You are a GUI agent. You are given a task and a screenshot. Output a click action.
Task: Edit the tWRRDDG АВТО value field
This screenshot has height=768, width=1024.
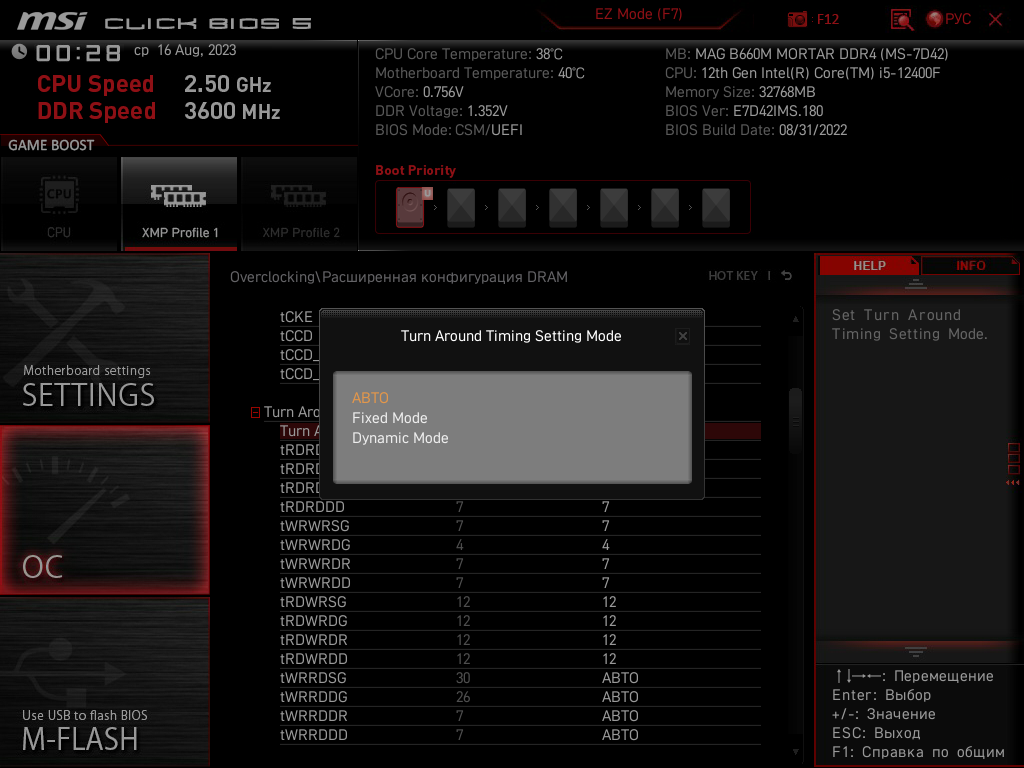pos(620,697)
